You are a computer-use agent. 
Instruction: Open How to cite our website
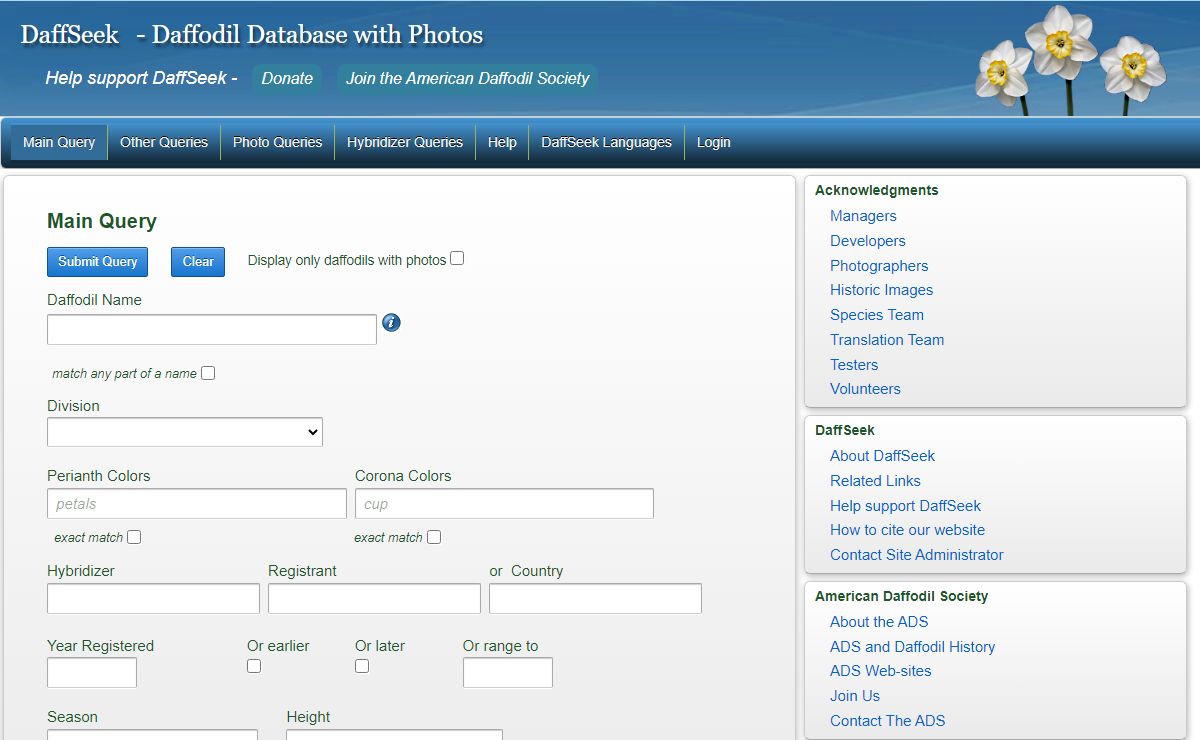point(907,530)
